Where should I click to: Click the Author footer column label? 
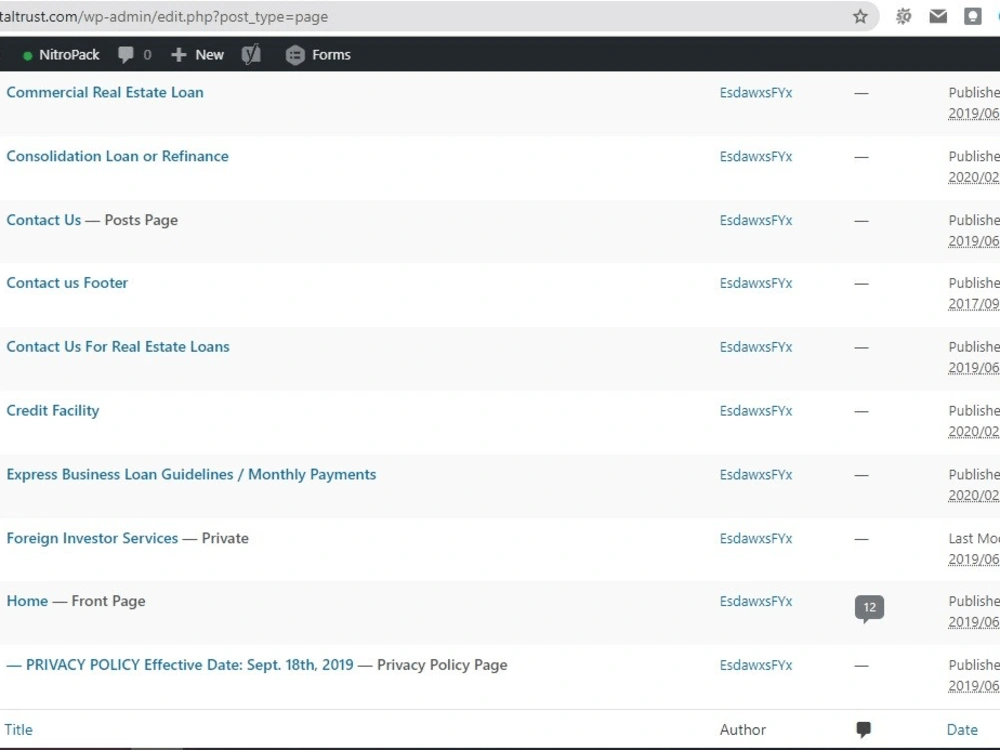[743, 730]
